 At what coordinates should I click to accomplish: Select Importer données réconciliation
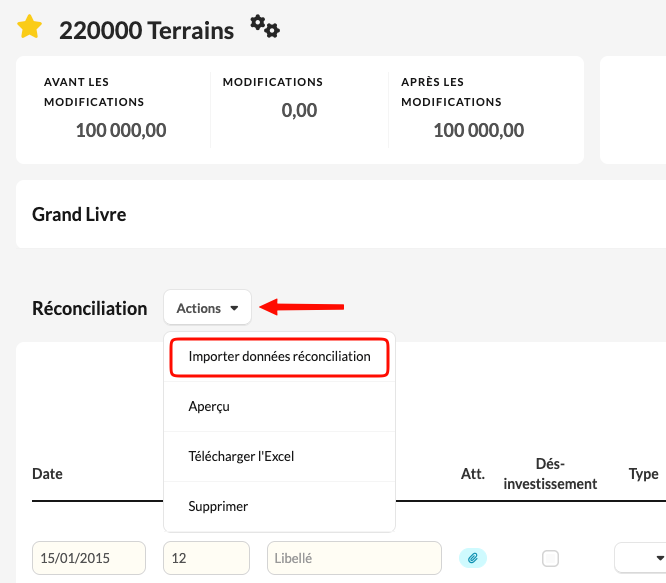click(x=279, y=356)
